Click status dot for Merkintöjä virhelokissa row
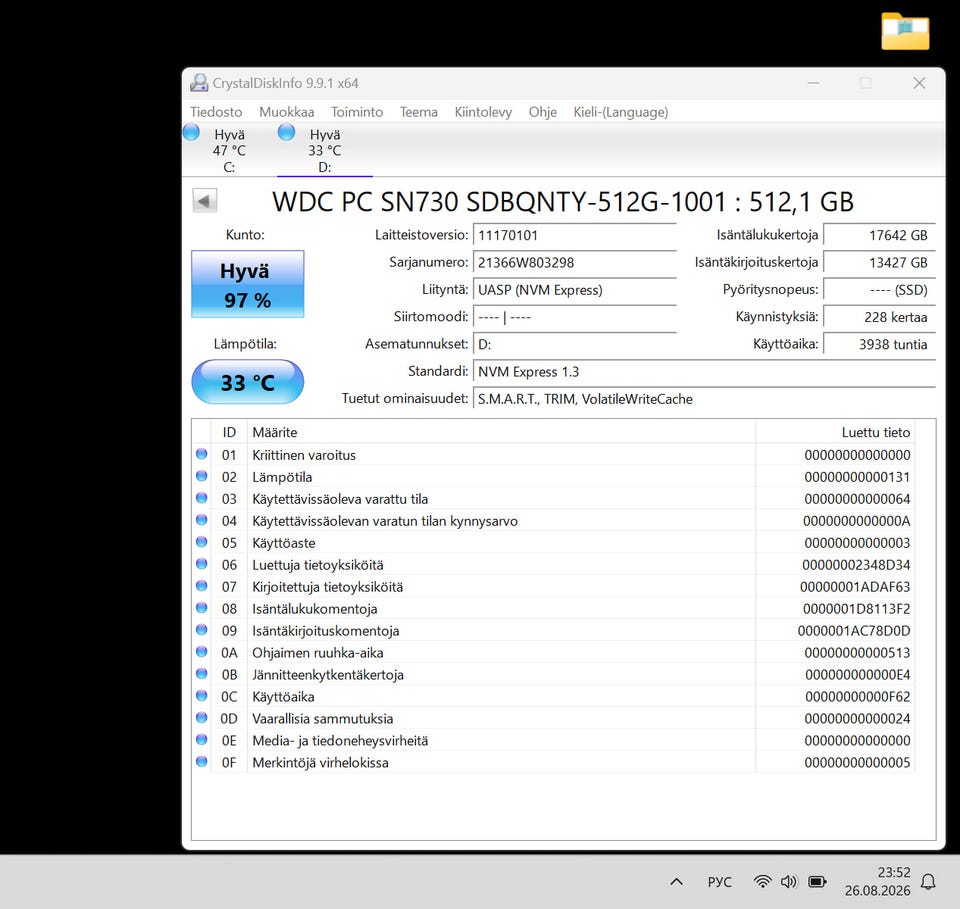The width and height of the screenshot is (960, 909). coord(201,762)
